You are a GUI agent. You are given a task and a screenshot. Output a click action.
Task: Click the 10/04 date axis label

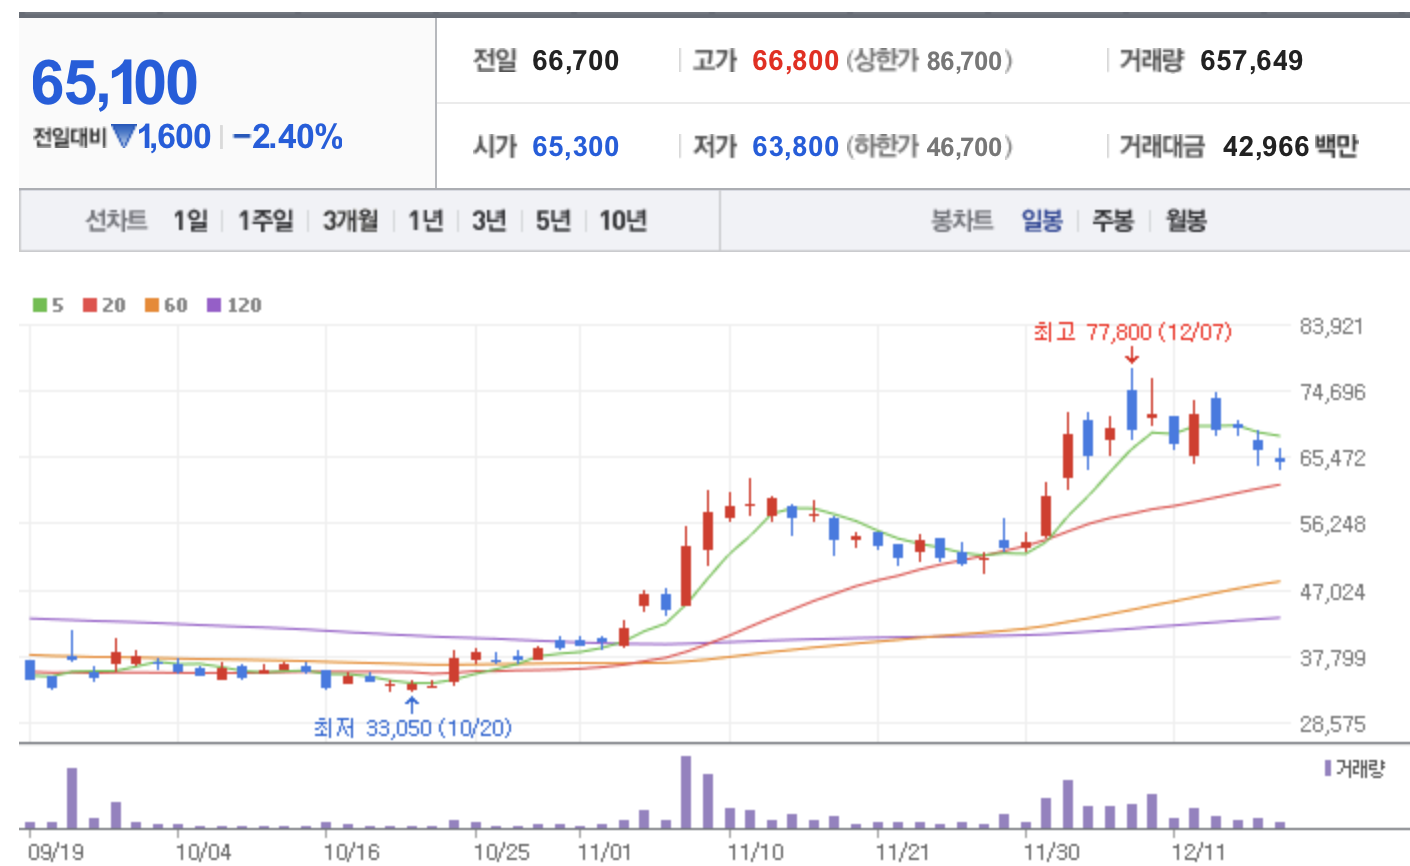pyautogui.click(x=203, y=852)
